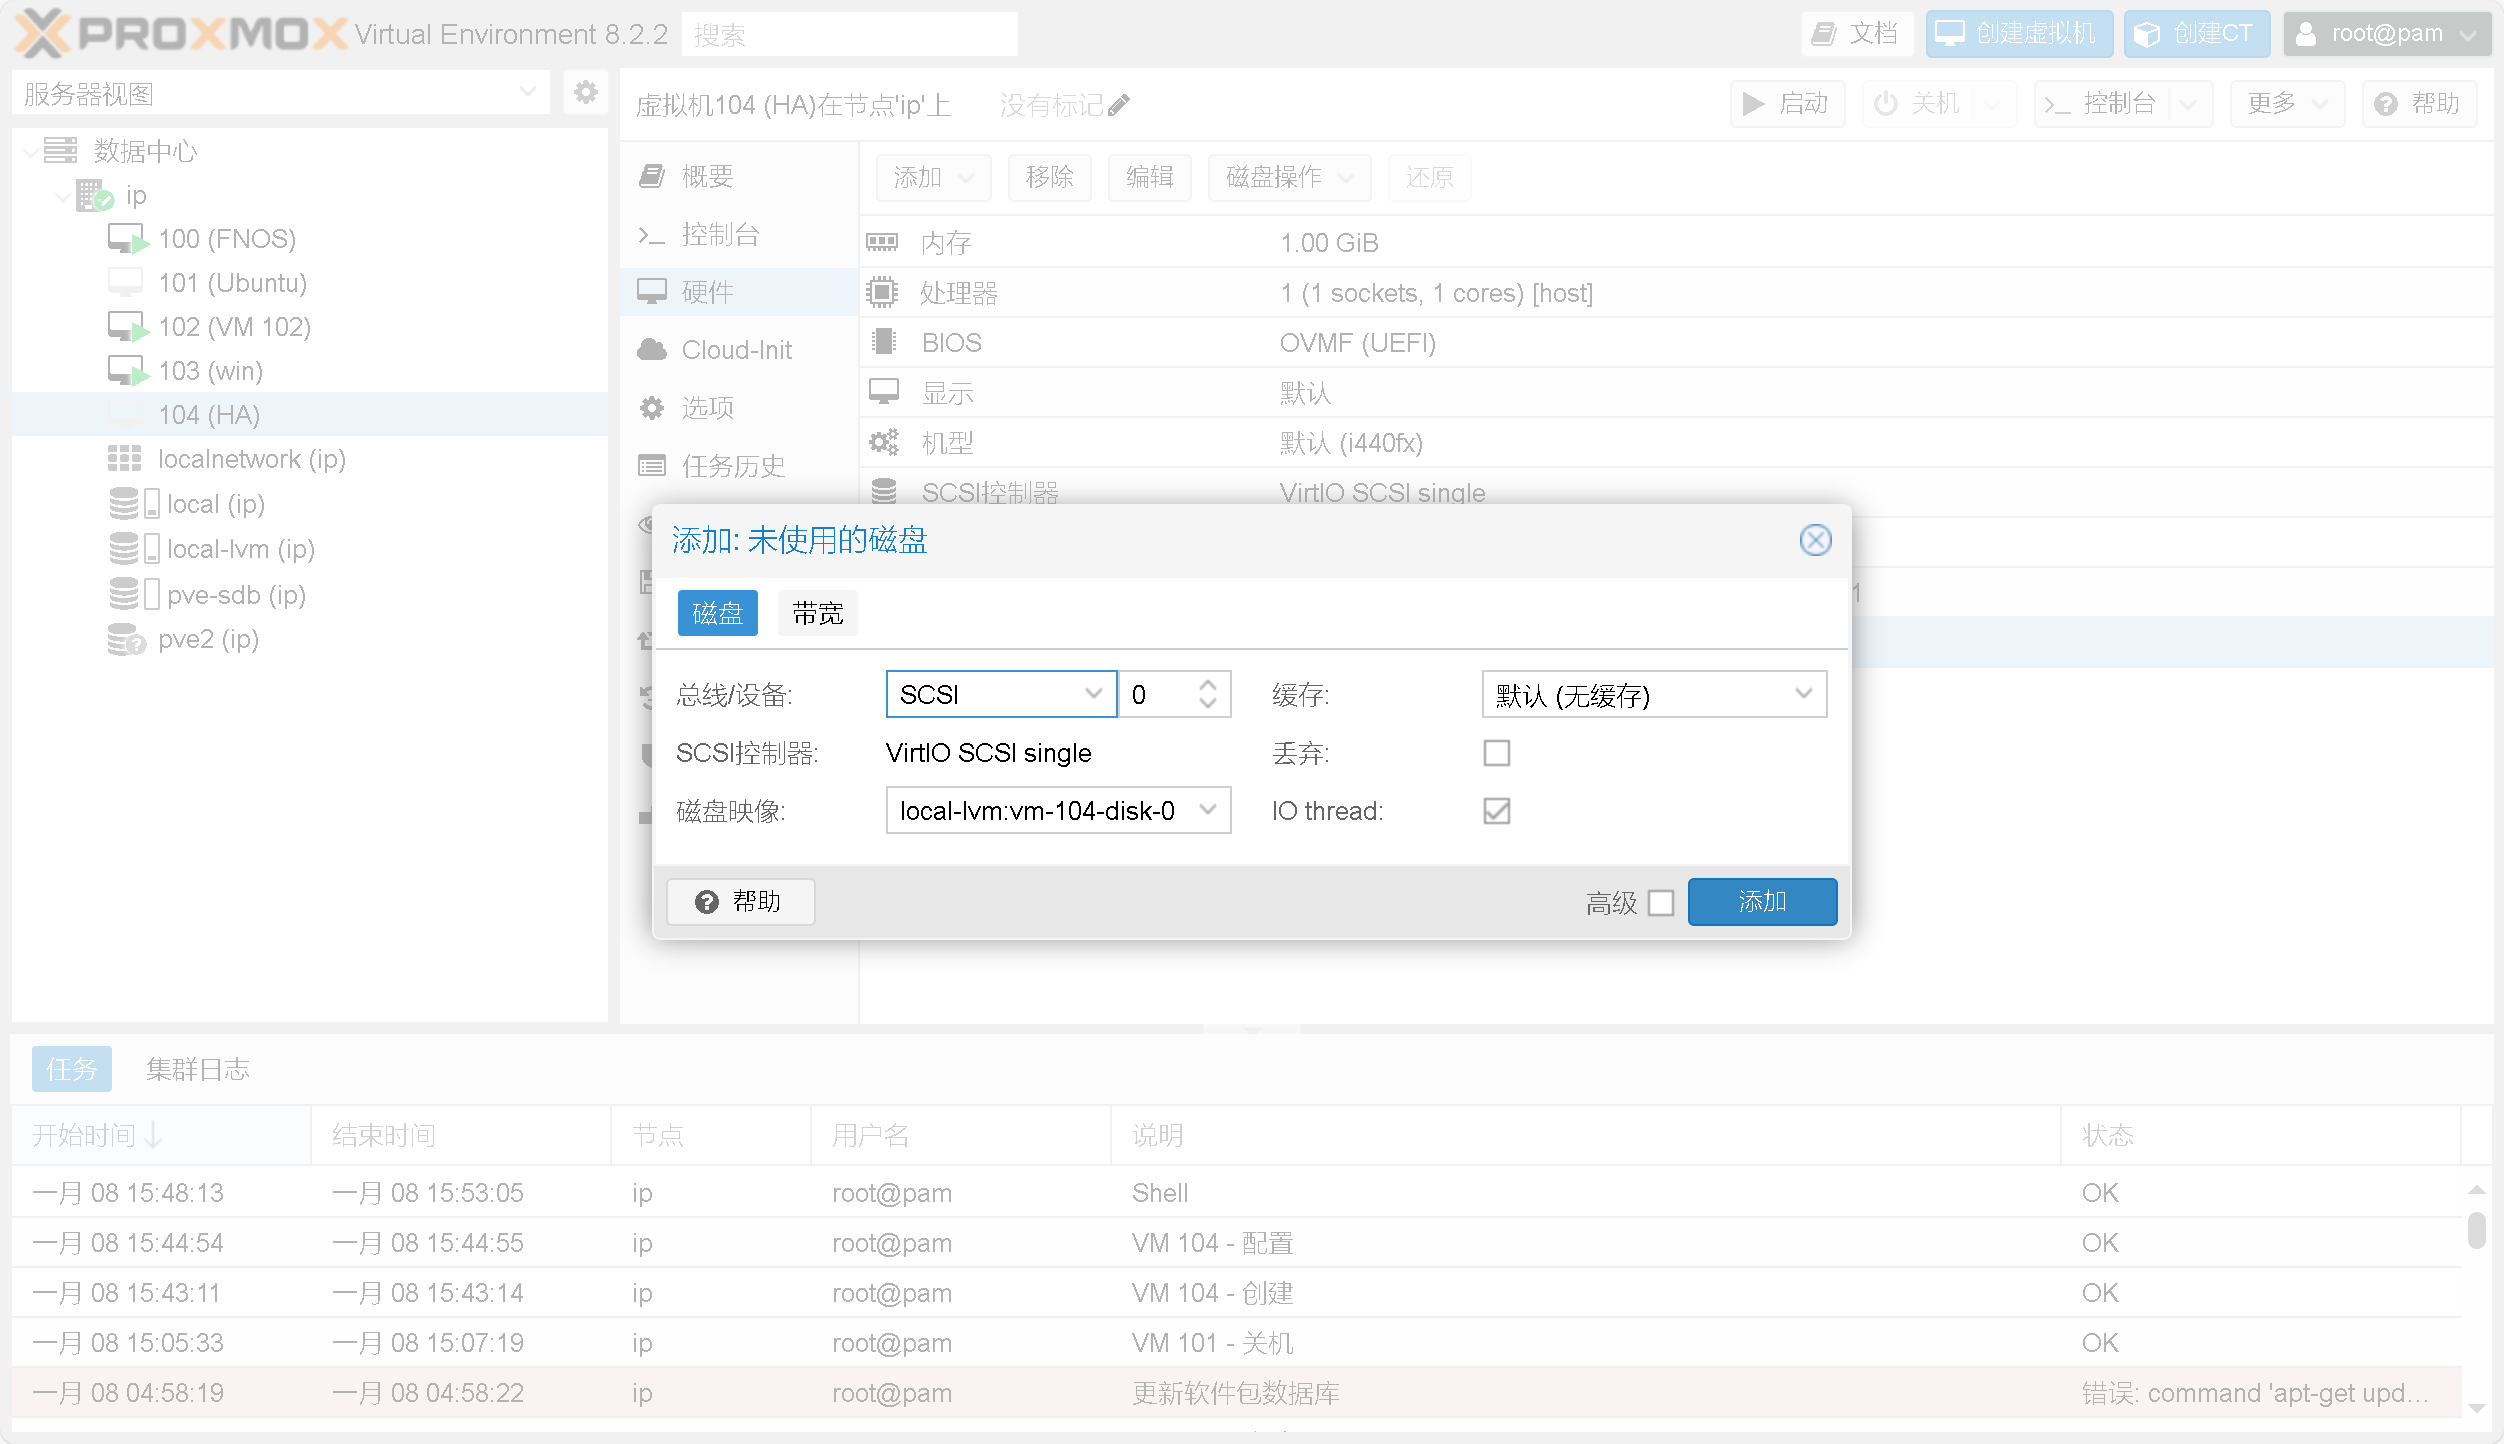Click the summary book icon
This screenshot has width=2504, height=1444.
(652, 176)
